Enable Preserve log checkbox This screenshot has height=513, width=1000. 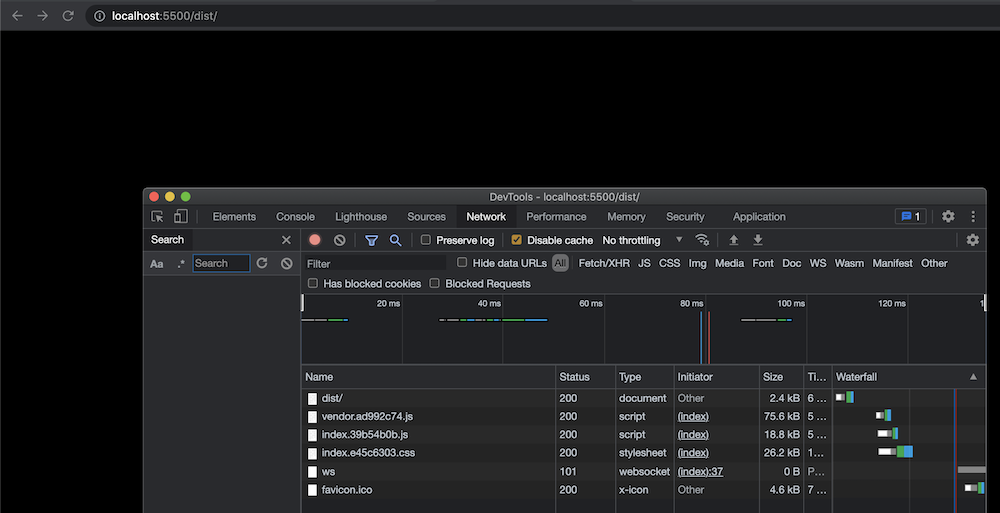click(x=425, y=240)
